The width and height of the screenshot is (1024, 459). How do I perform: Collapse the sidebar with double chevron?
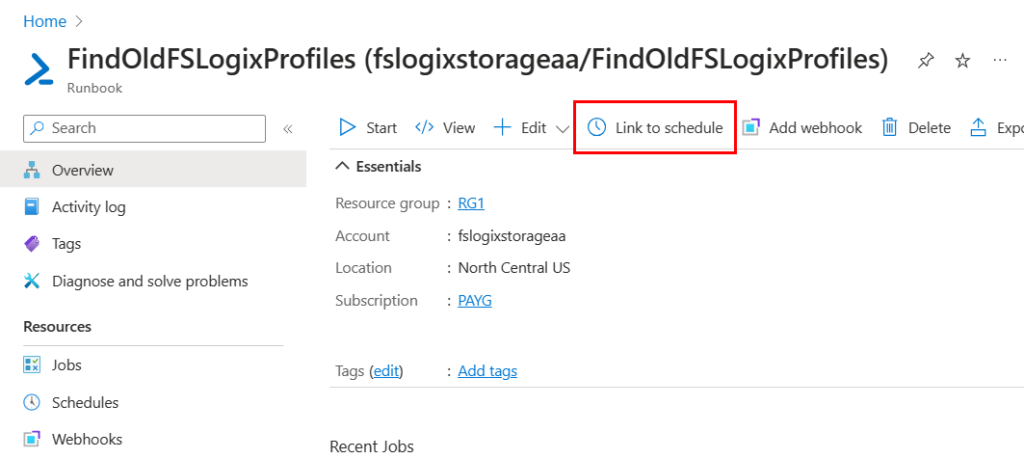pos(287,129)
